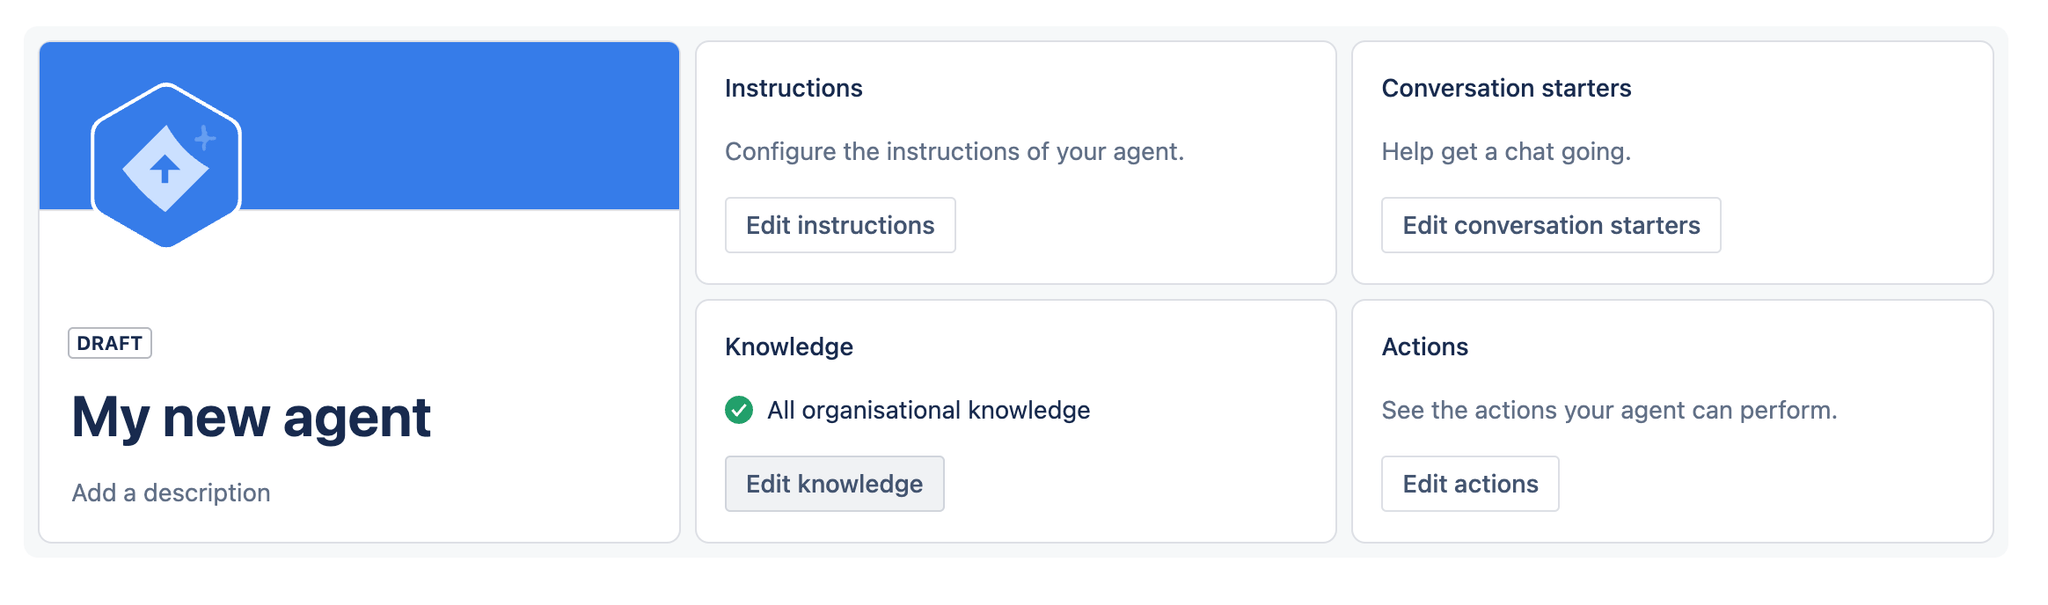Viewport: 2048px width, 605px height.
Task: Open Edit actions
Action: coord(1469,484)
